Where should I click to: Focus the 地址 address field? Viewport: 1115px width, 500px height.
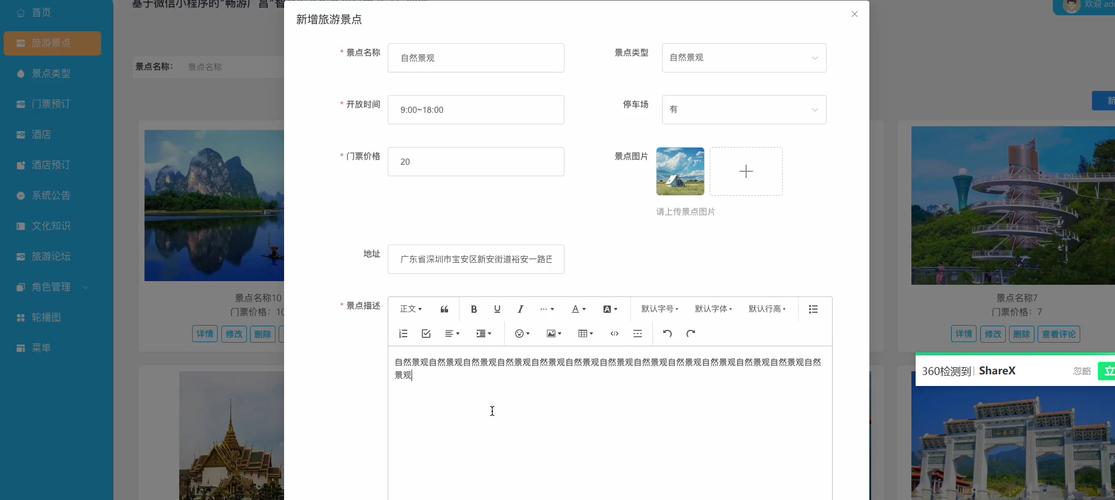pyautogui.click(x=476, y=260)
